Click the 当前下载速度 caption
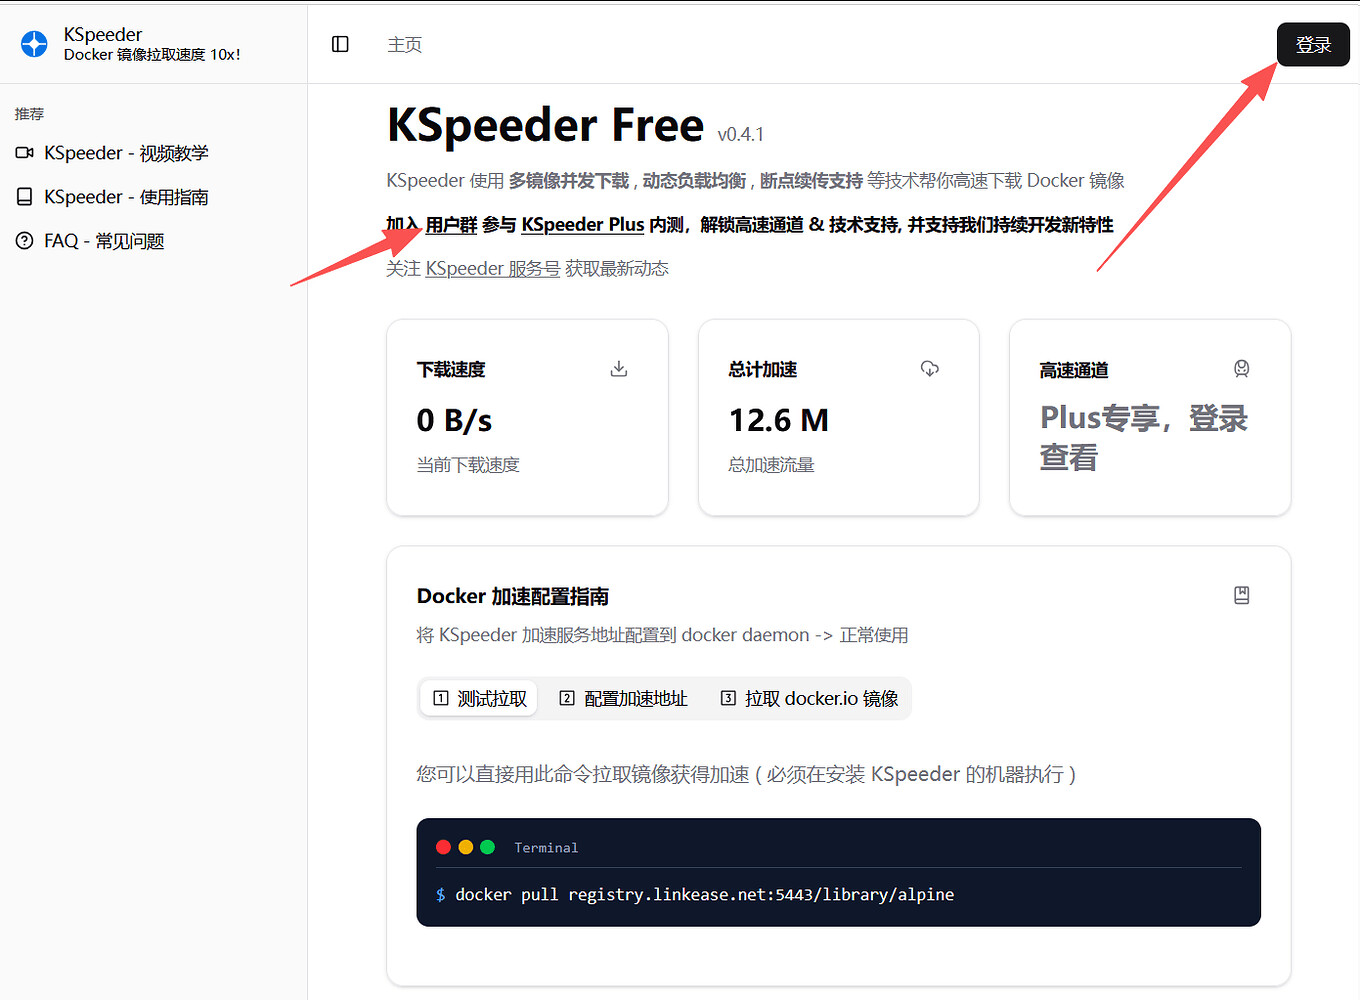 [468, 465]
